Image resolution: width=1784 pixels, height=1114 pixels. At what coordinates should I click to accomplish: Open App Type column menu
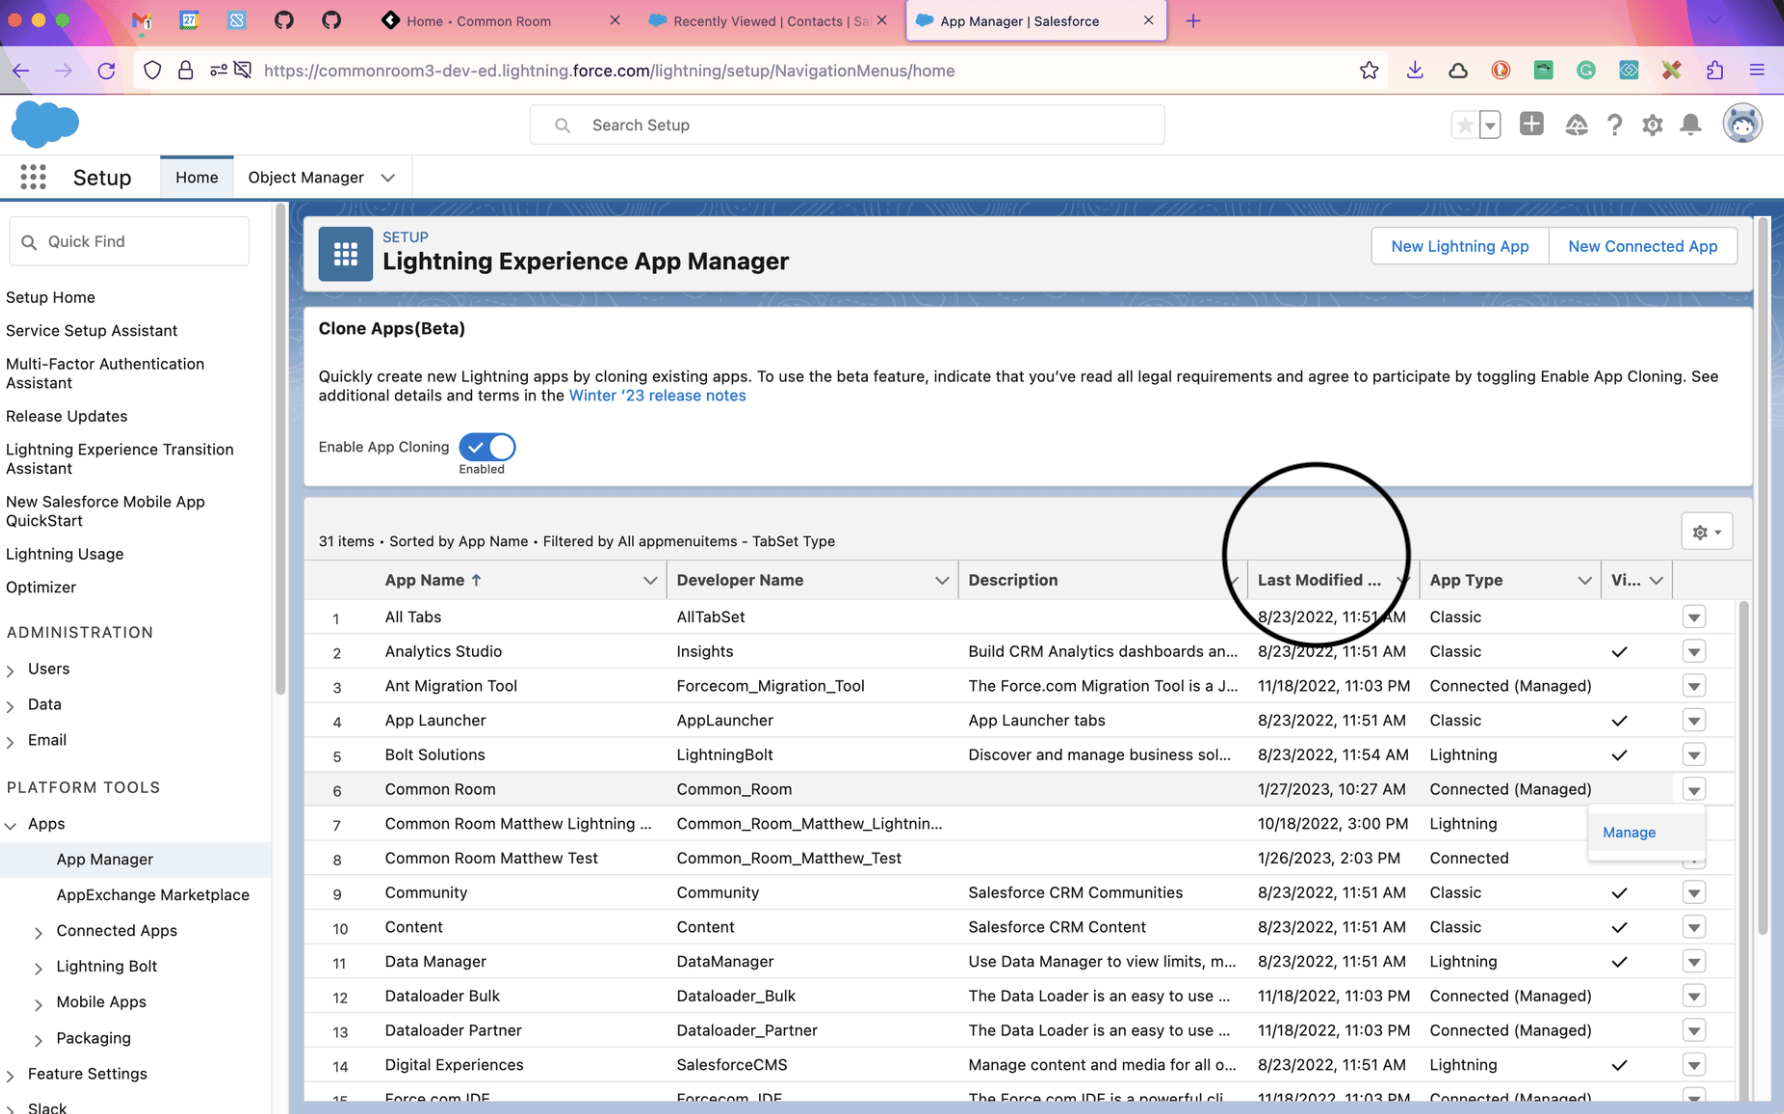coord(1584,580)
